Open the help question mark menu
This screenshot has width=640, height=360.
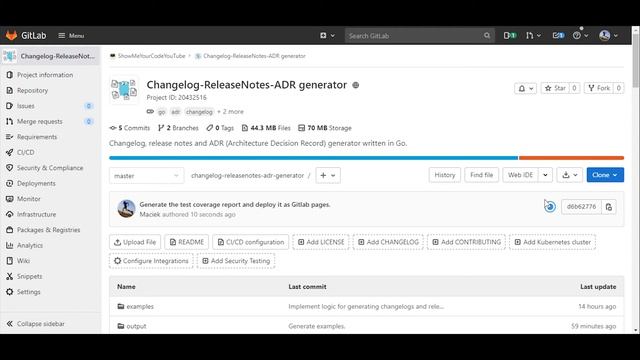point(580,36)
